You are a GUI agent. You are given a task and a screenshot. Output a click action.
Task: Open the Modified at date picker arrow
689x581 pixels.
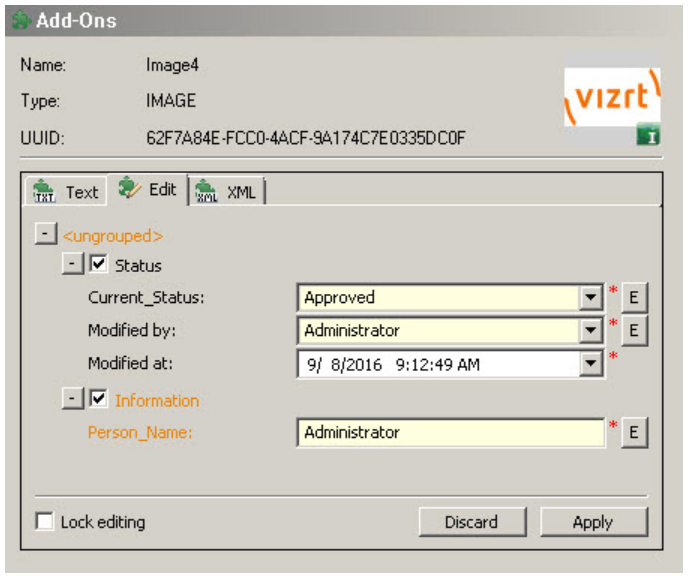[x=591, y=364]
